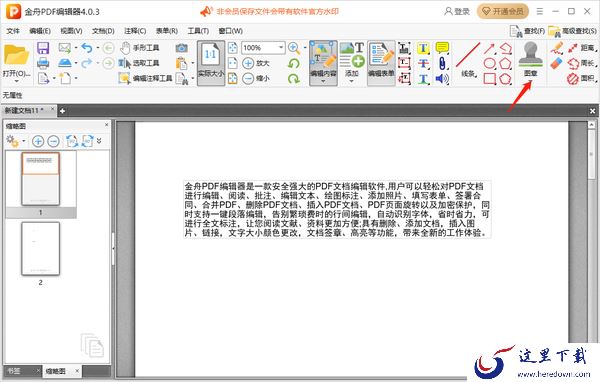Expand the Add (添加) dropdown arrow
The width and height of the screenshot is (600, 382).
point(352,81)
